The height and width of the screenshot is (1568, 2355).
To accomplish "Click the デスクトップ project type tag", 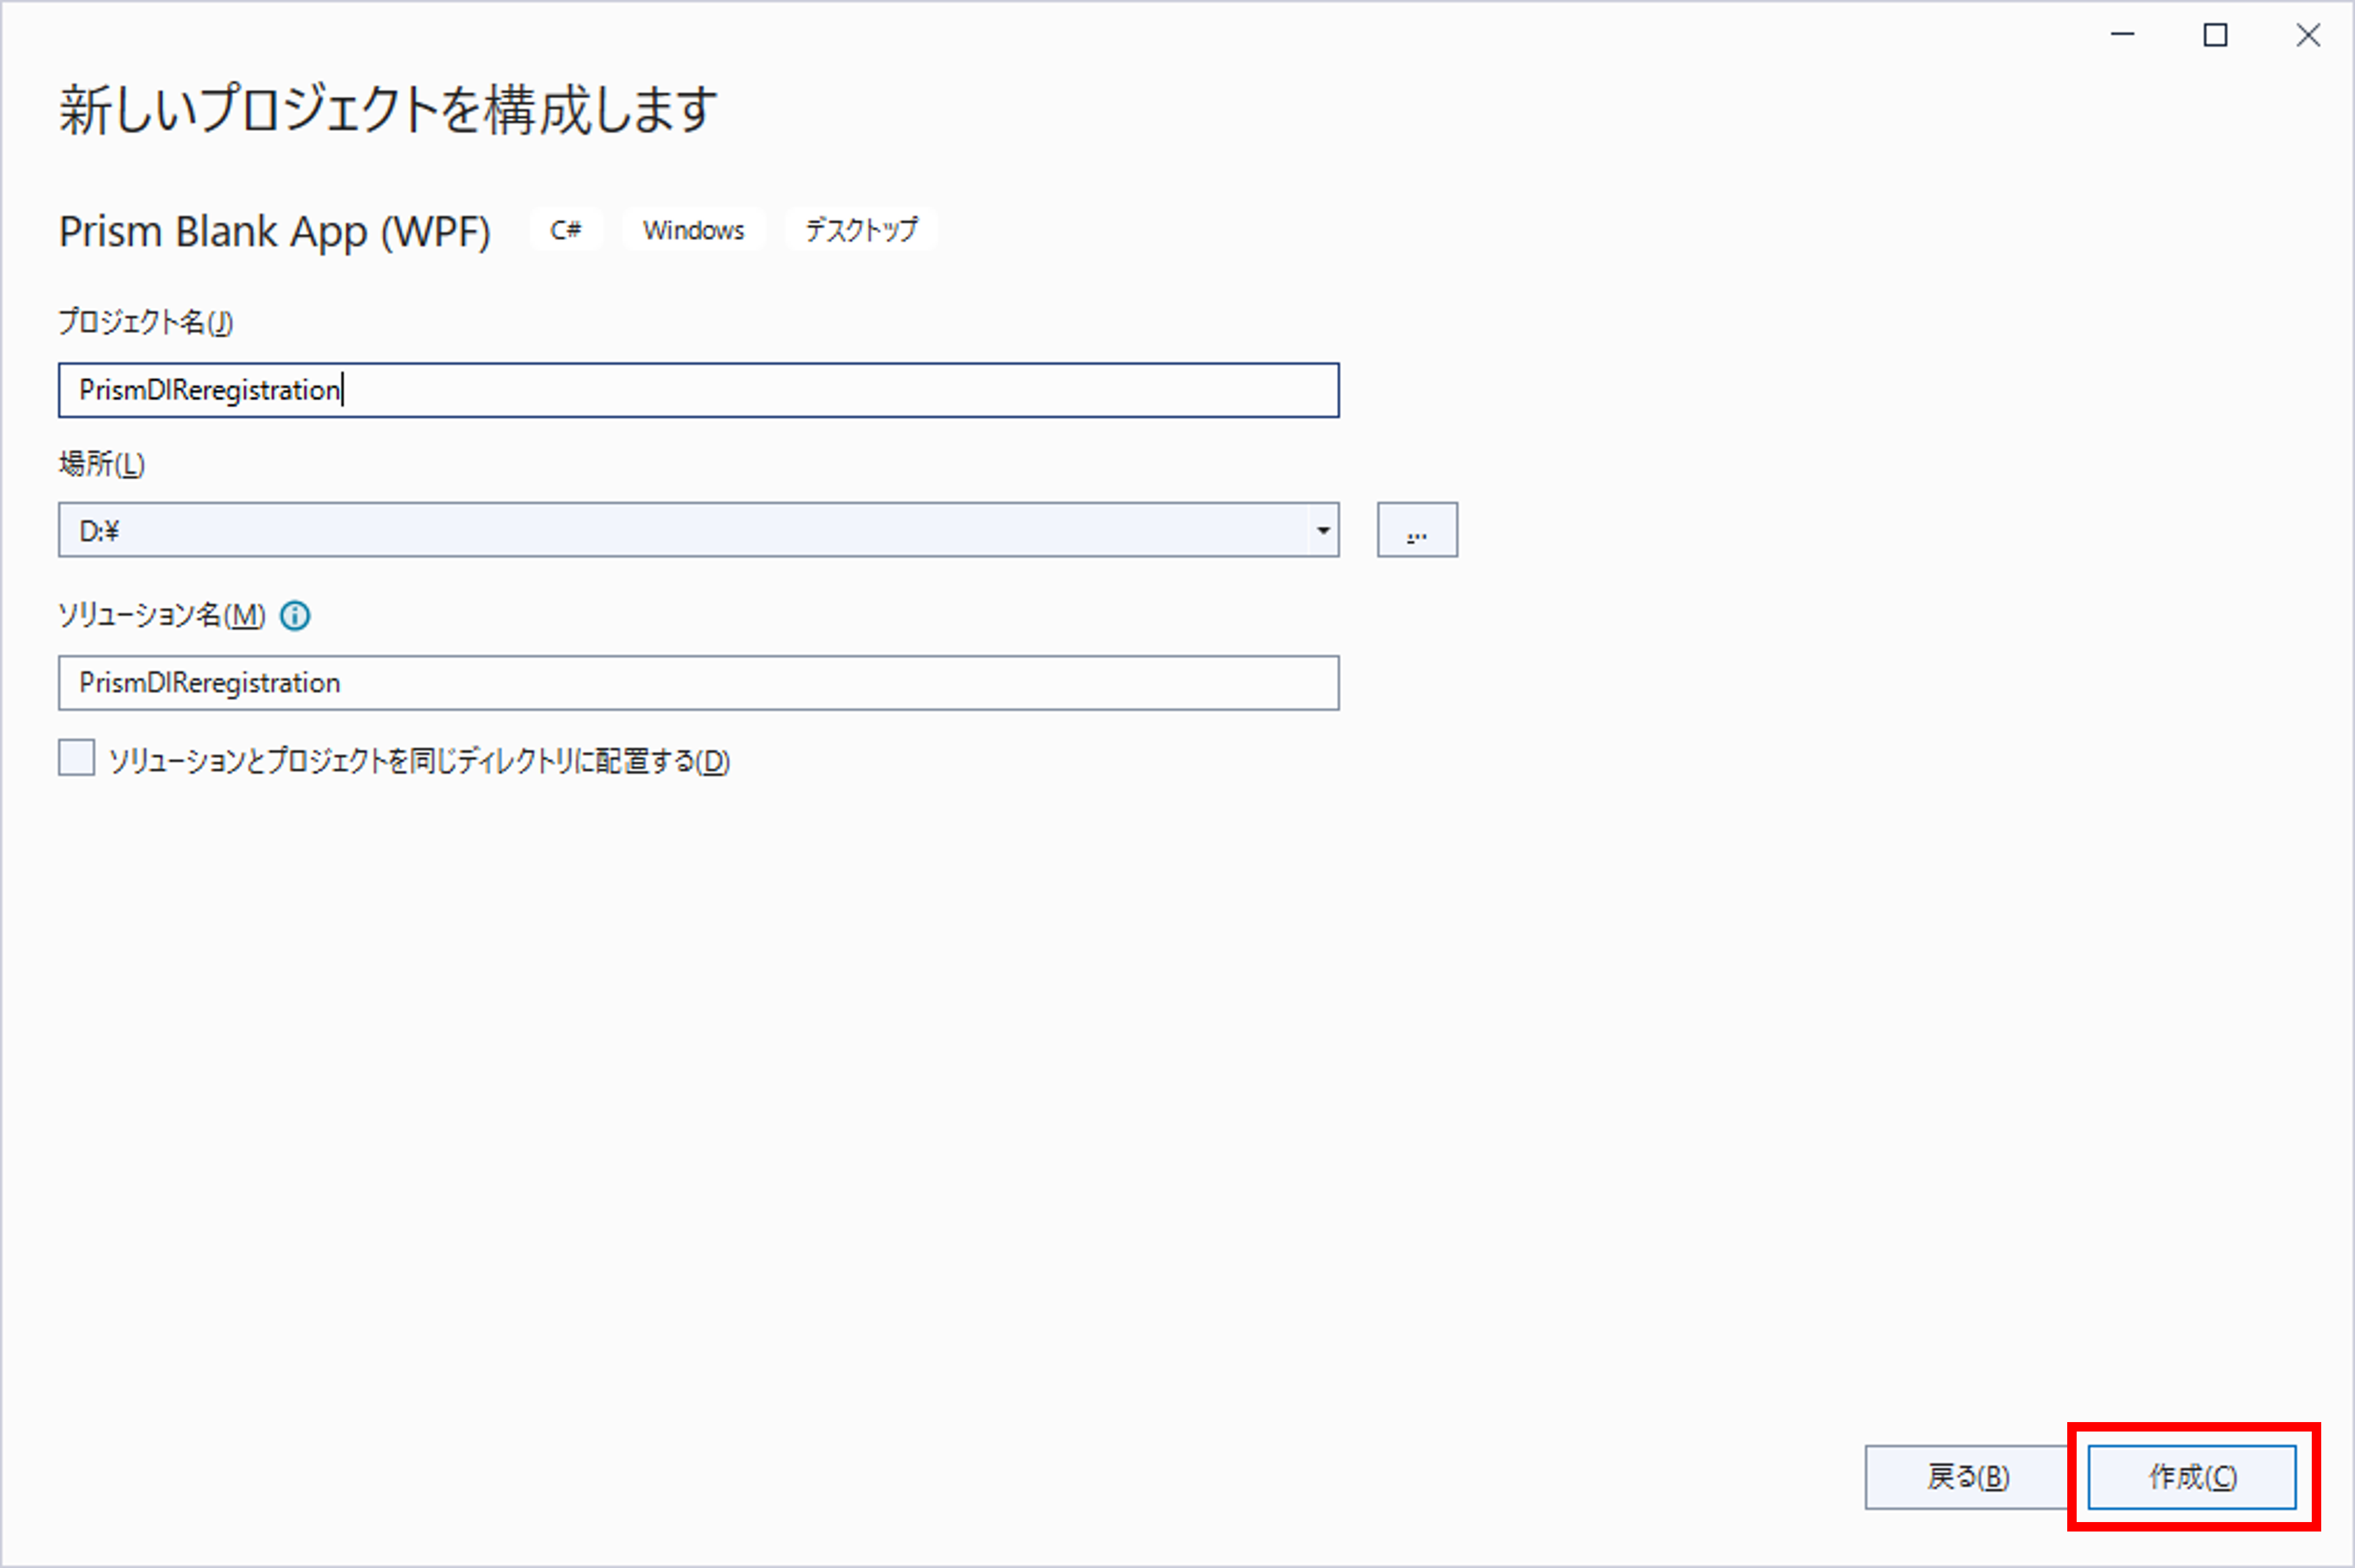I will [x=861, y=230].
